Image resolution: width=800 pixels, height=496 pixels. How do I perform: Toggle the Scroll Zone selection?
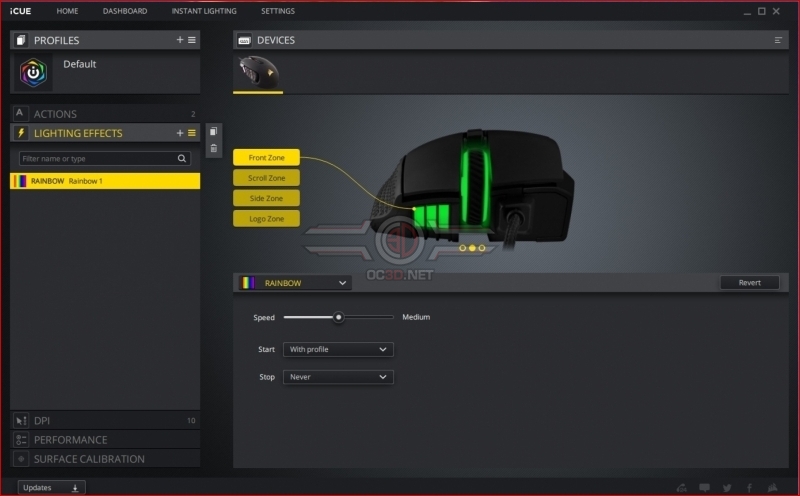266,178
